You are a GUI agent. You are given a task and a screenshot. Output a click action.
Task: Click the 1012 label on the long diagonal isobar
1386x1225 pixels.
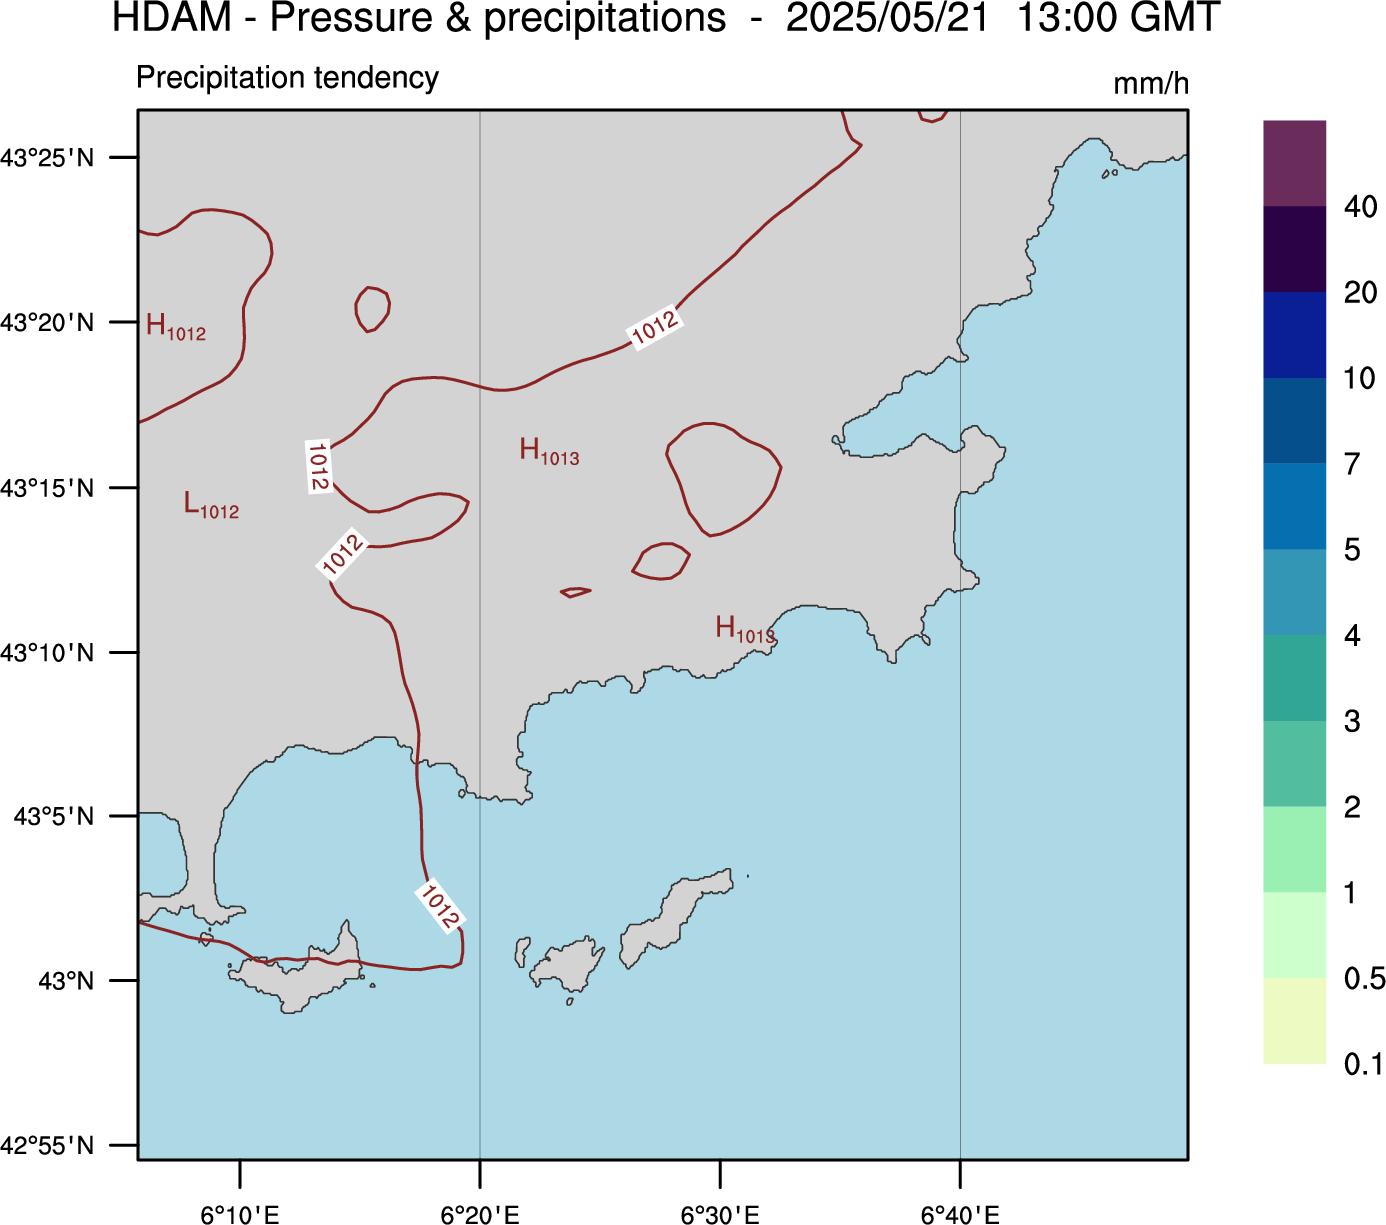coord(655,327)
